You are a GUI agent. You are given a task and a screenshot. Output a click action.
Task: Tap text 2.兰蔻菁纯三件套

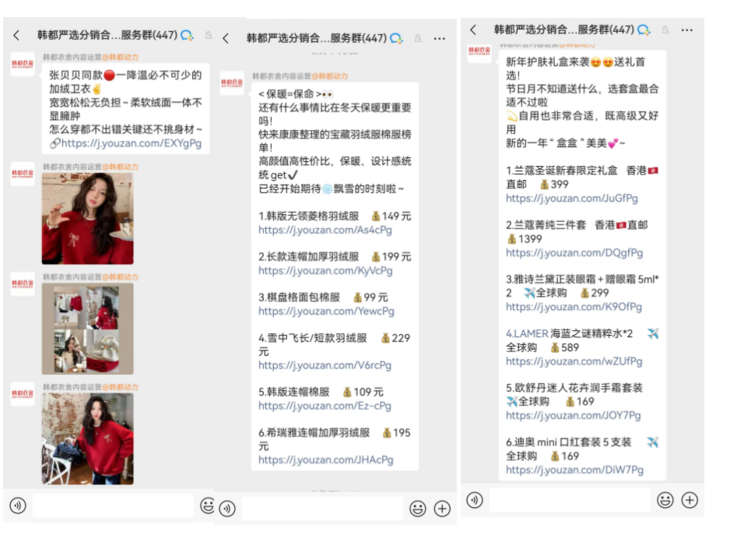click(x=546, y=225)
